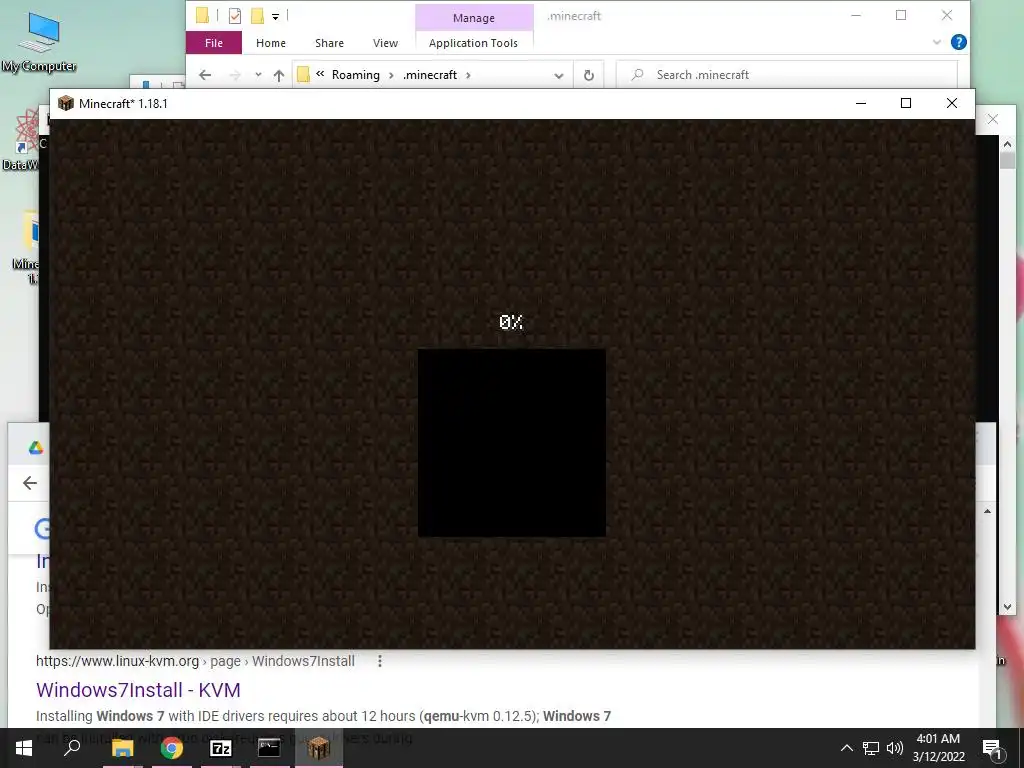The width and height of the screenshot is (1024, 768).
Task: Open search result options three-dot menu
Action: click(x=379, y=661)
